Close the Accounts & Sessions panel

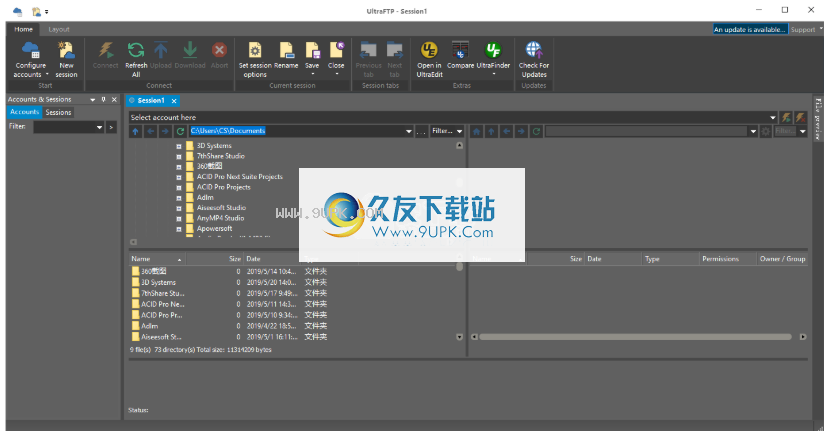114,99
